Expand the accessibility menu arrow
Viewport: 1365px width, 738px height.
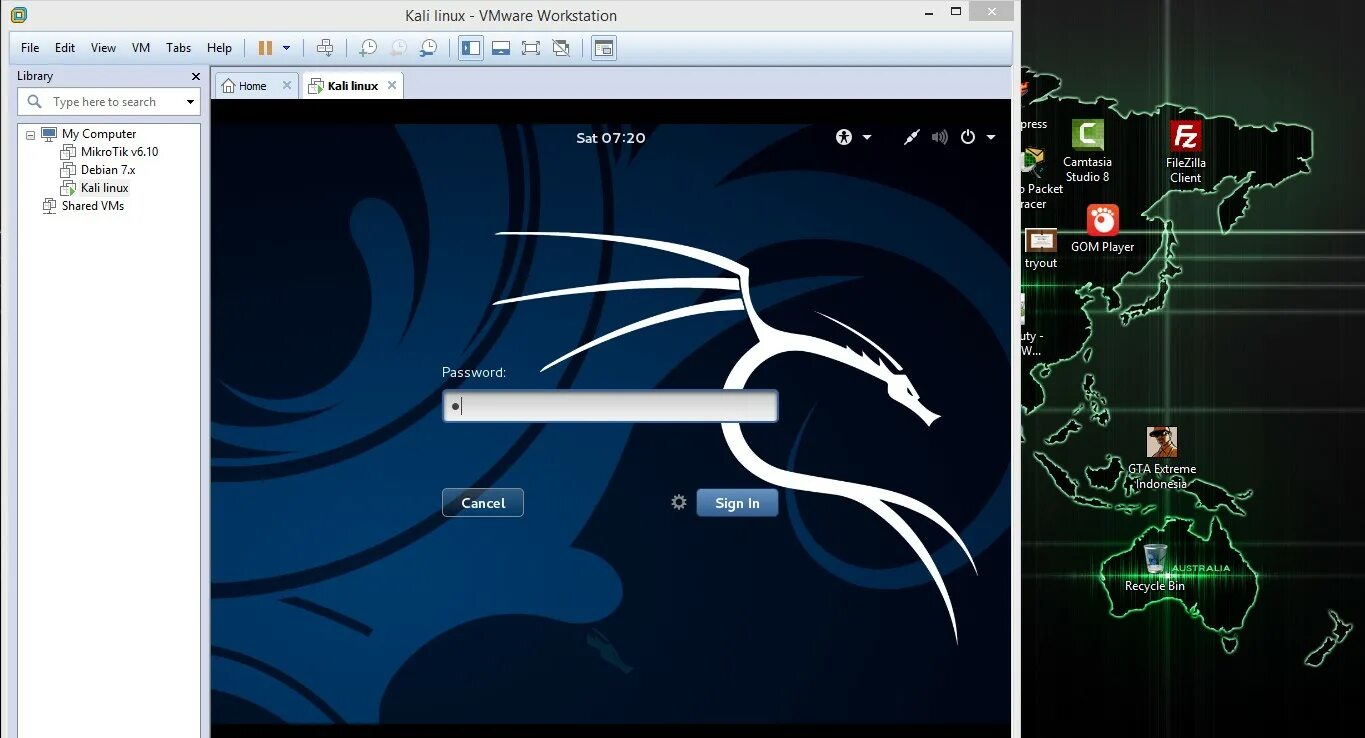pos(867,137)
